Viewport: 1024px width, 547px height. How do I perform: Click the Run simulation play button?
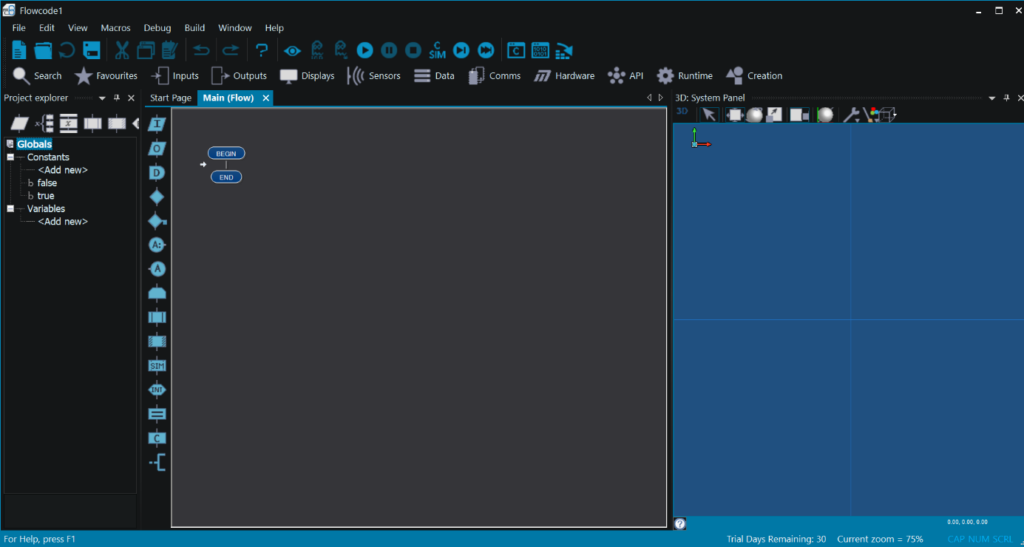point(365,50)
